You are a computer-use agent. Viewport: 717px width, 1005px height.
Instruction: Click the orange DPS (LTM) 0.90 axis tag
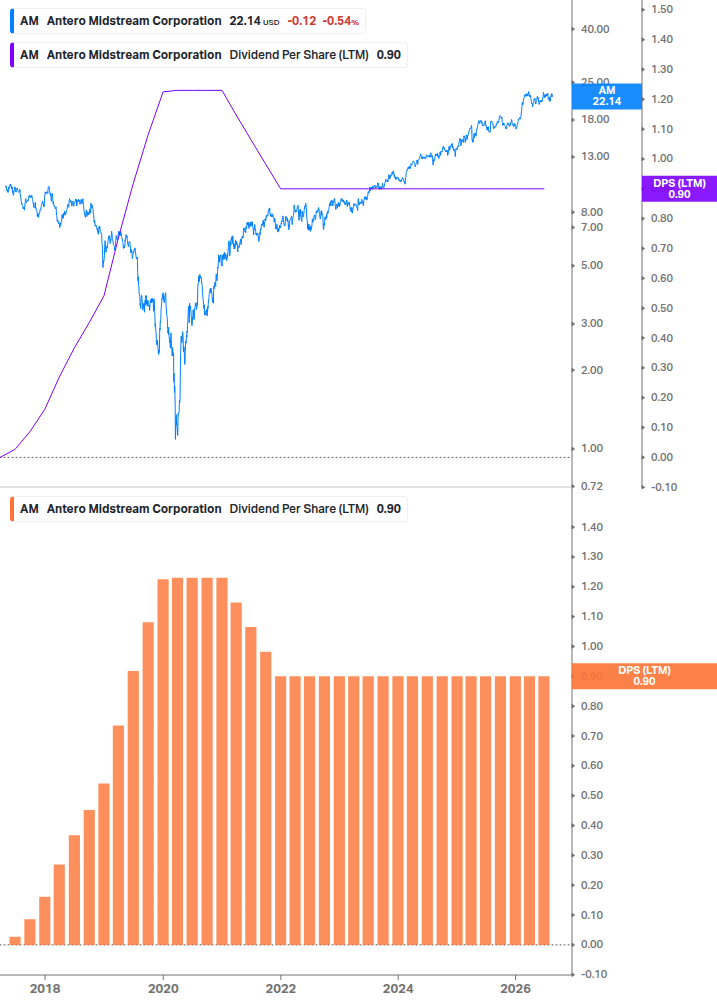[644, 676]
